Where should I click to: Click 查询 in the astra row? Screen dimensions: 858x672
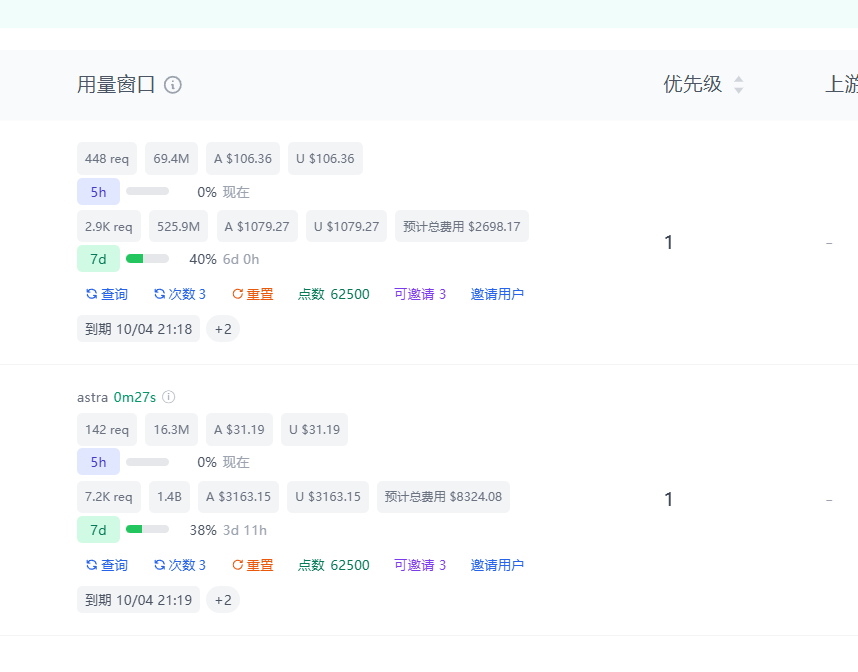[107, 565]
